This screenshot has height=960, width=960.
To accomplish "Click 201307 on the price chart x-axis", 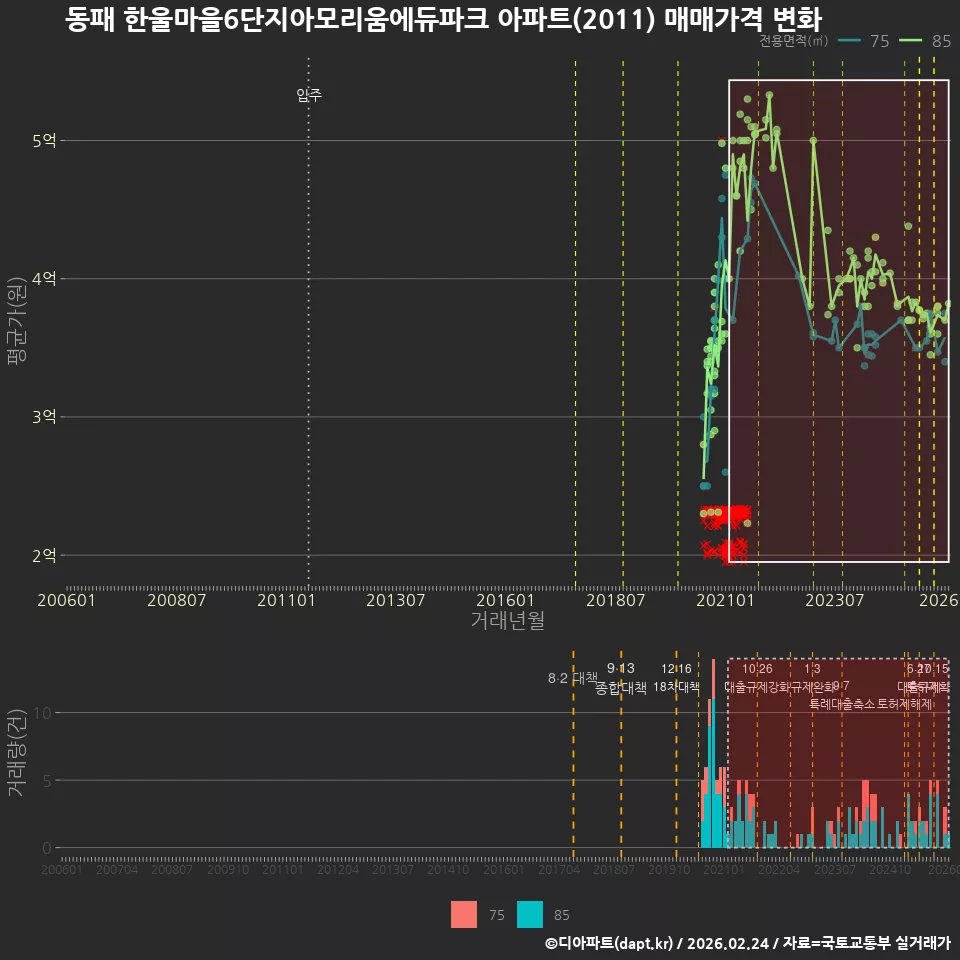I will pos(396,600).
